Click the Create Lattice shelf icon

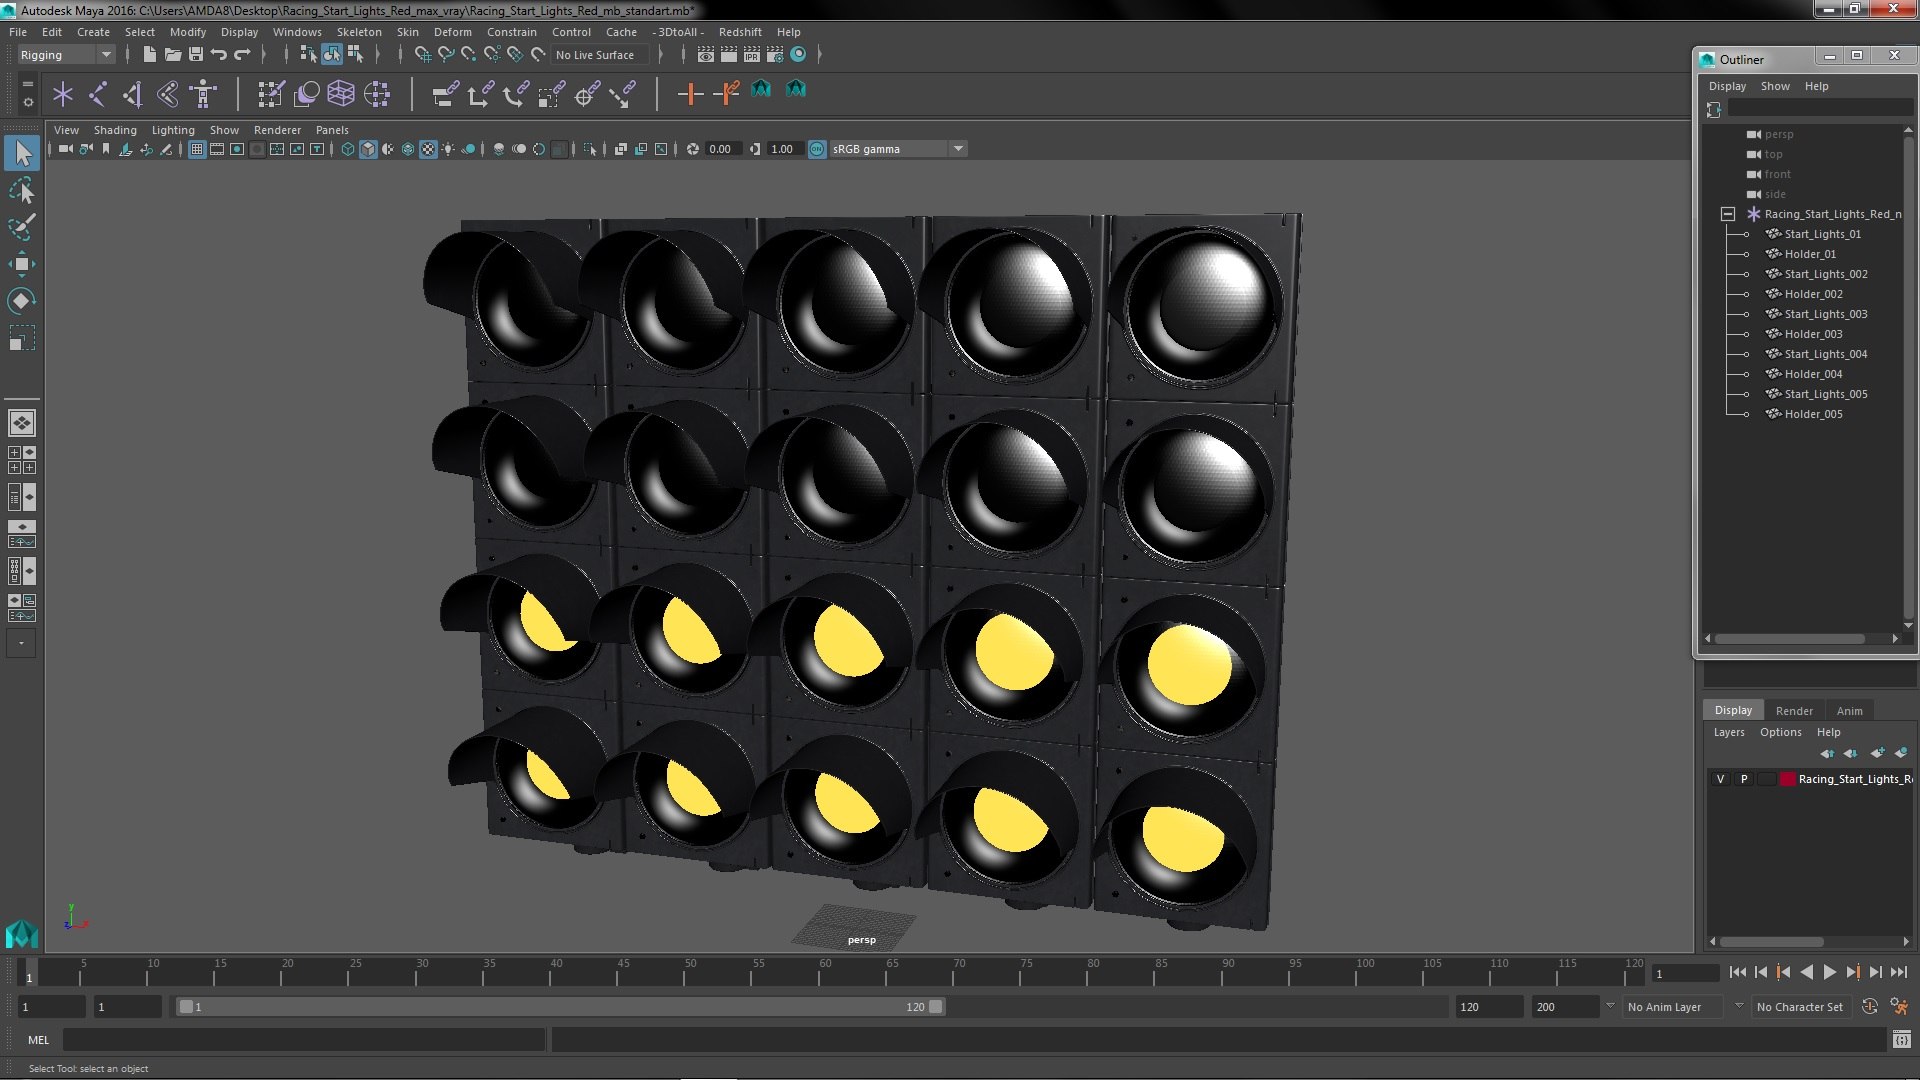(x=341, y=94)
